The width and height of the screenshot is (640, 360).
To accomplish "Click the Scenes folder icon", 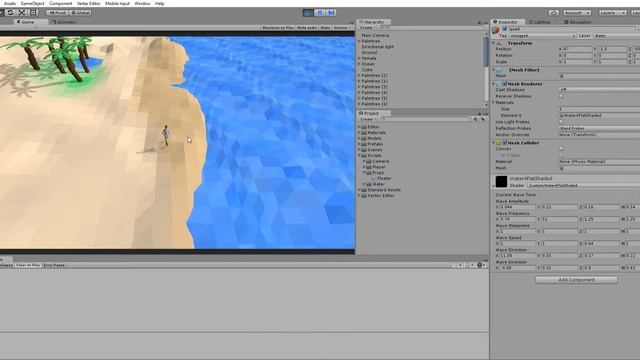I will click(x=364, y=150).
